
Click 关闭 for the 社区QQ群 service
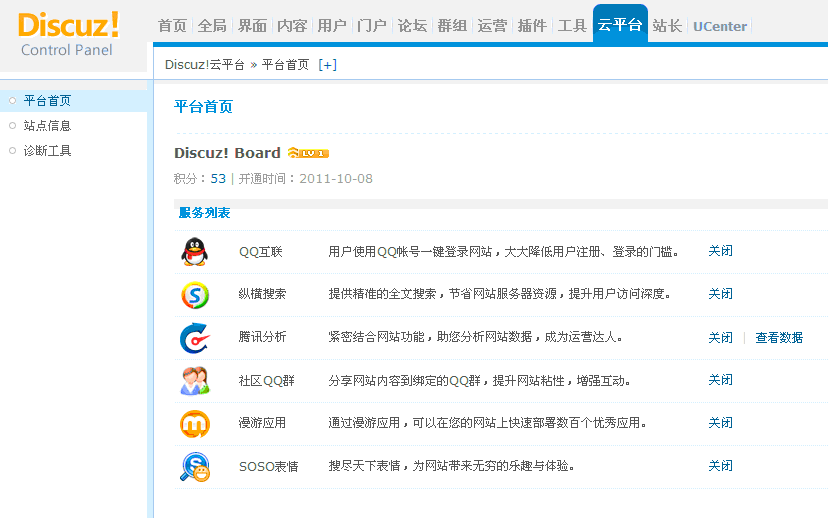tap(720, 380)
